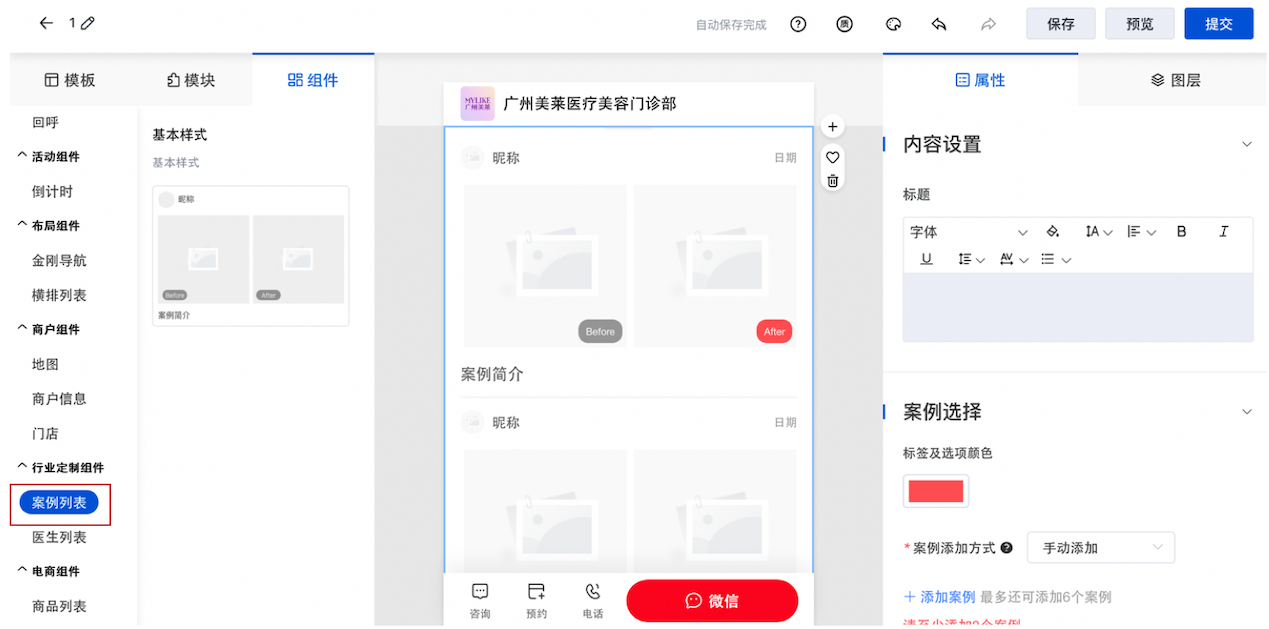Open the 手动添加 case add method dropdown

point(1100,548)
